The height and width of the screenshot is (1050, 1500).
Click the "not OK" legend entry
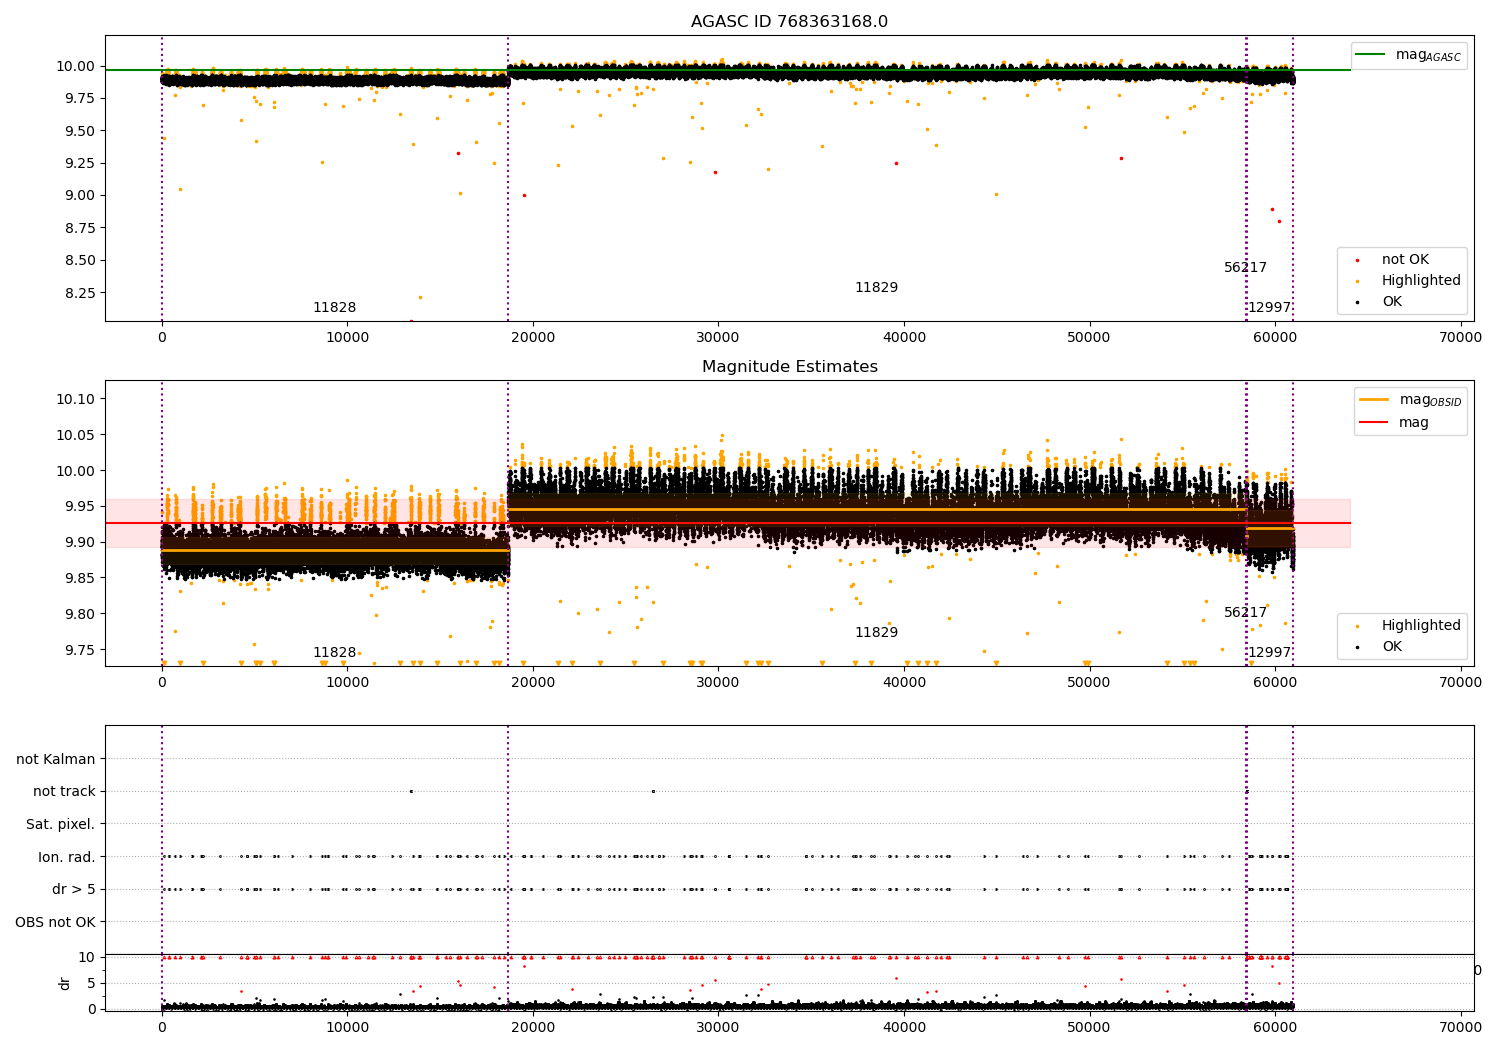1405,260
